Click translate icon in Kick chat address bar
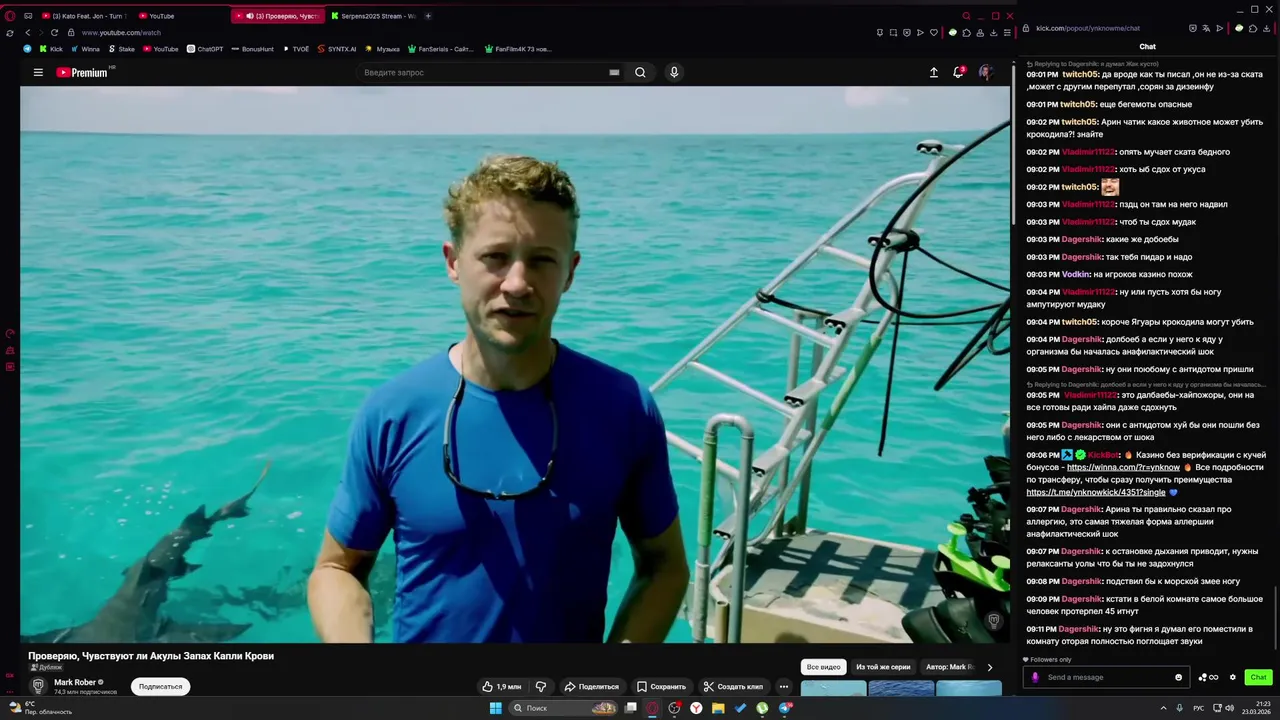Image resolution: width=1280 pixels, height=720 pixels. [x=1206, y=28]
